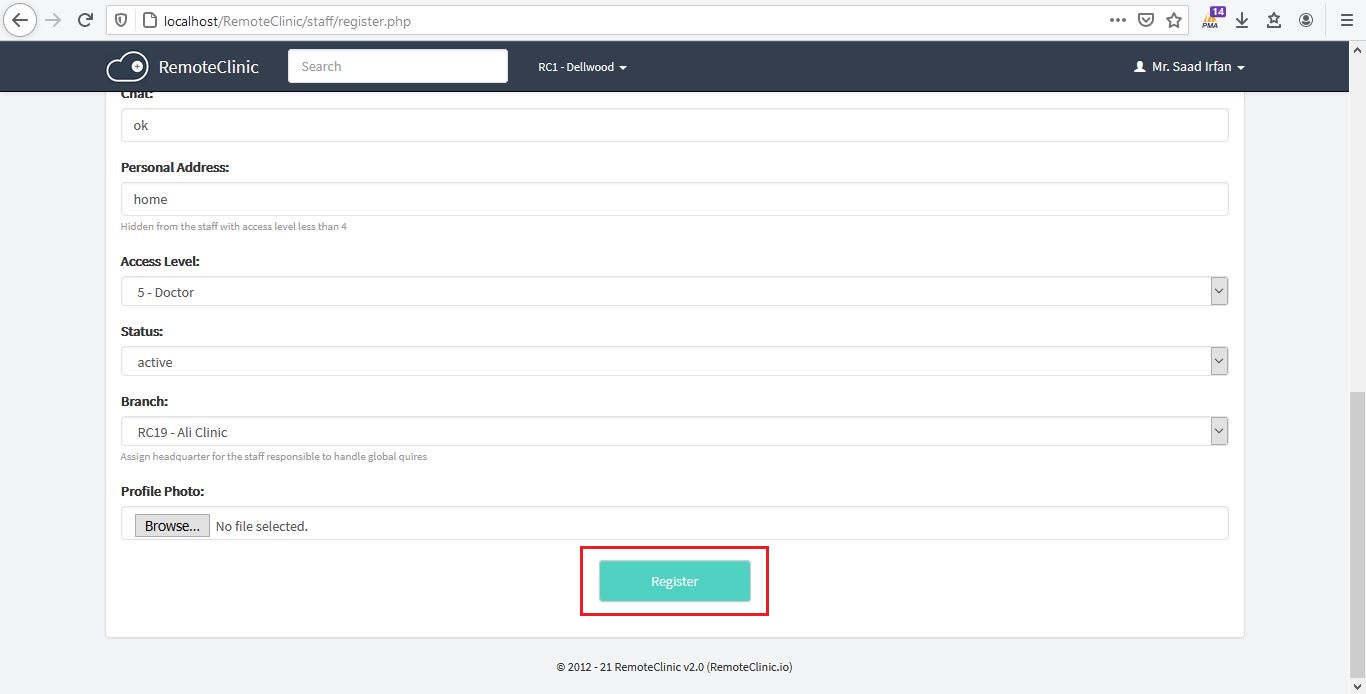Go back to the previous page
Image resolution: width=1366 pixels, height=694 pixels.
click(19, 20)
